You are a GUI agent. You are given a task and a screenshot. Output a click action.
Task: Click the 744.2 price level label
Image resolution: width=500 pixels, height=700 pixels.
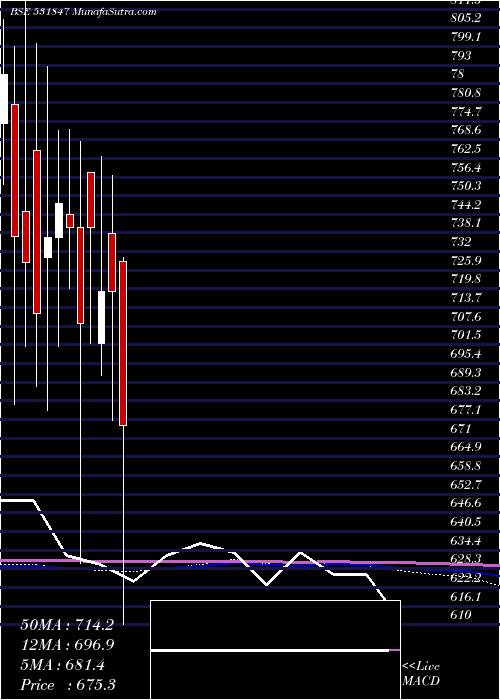[466, 205]
